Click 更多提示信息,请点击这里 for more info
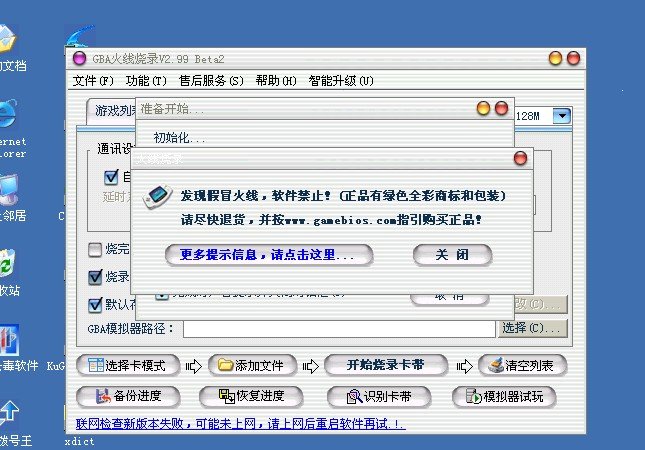 click(269, 255)
